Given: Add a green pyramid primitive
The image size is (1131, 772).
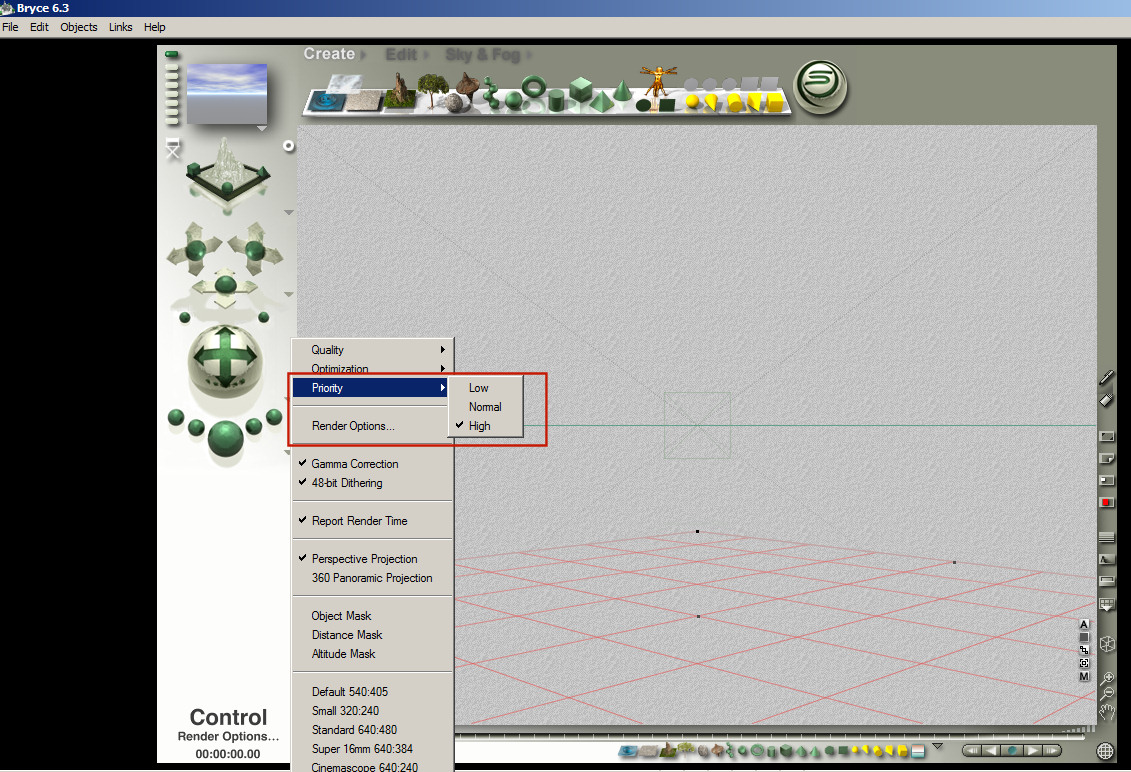Looking at the screenshot, I should (600, 101).
